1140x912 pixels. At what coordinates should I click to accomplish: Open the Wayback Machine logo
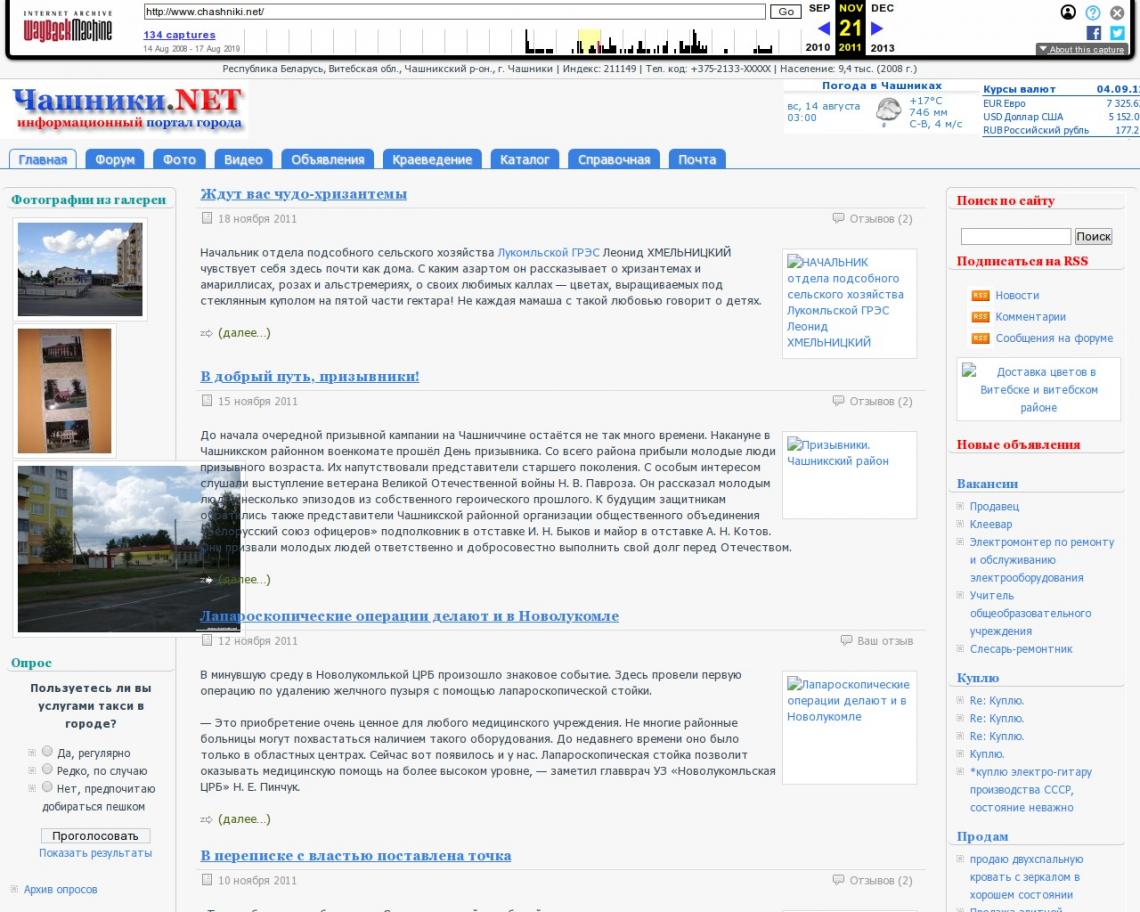click(68, 28)
